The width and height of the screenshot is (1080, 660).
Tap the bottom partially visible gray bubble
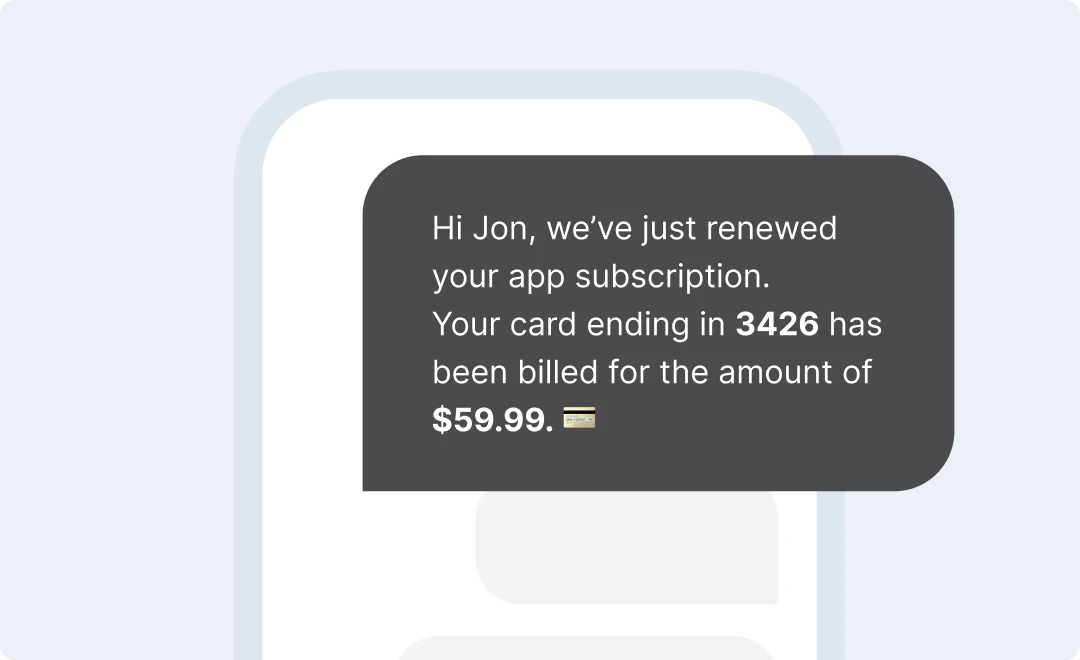[x=585, y=648]
